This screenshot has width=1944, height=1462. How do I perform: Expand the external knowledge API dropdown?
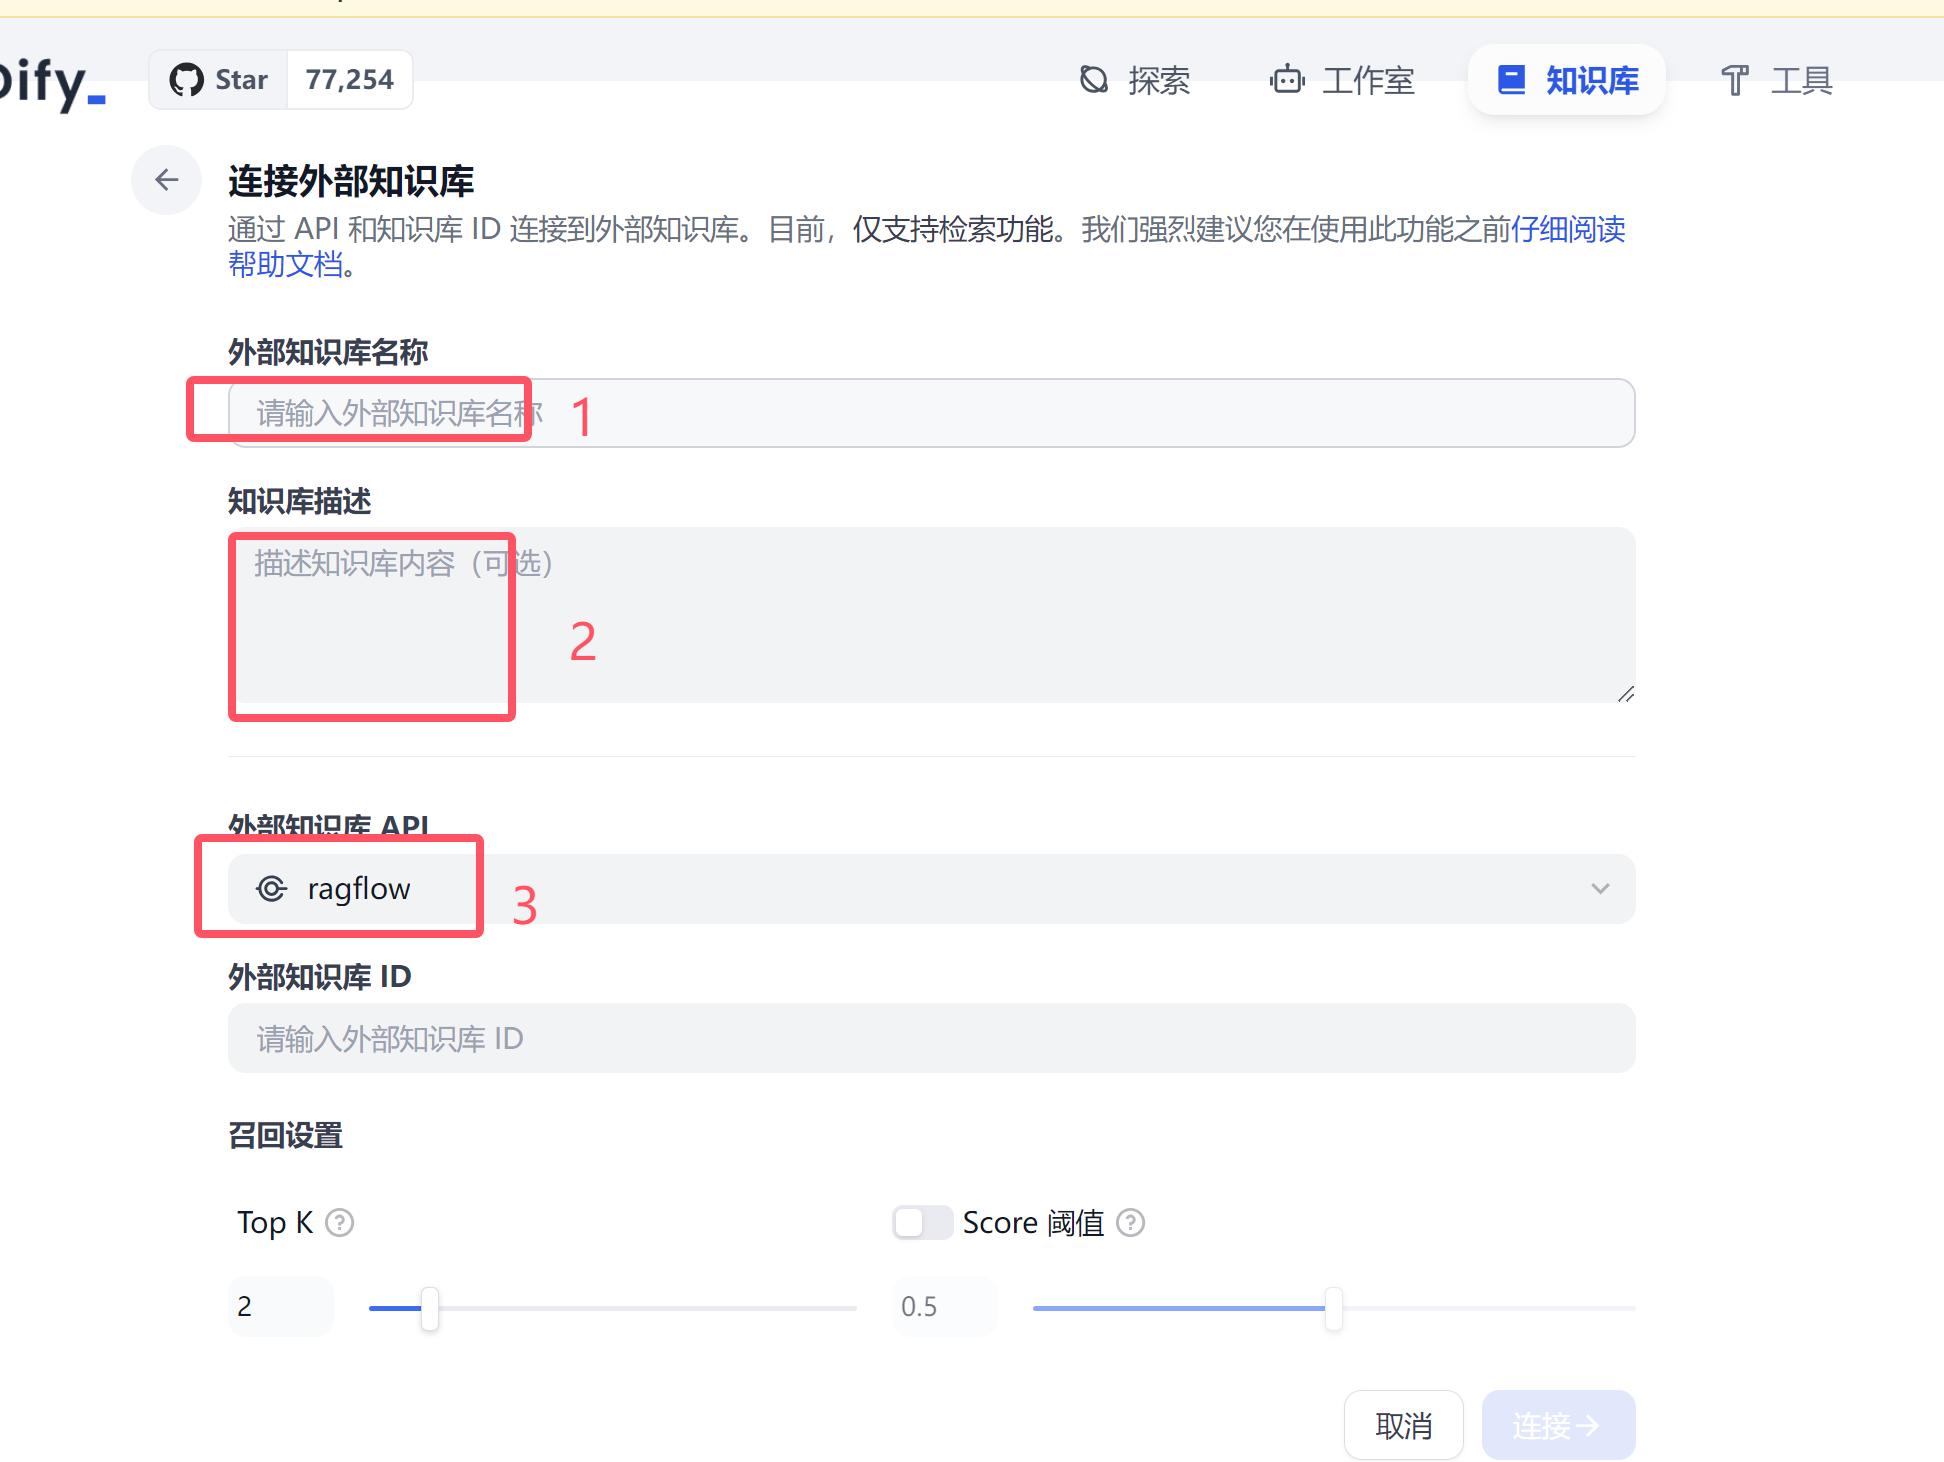point(930,889)
